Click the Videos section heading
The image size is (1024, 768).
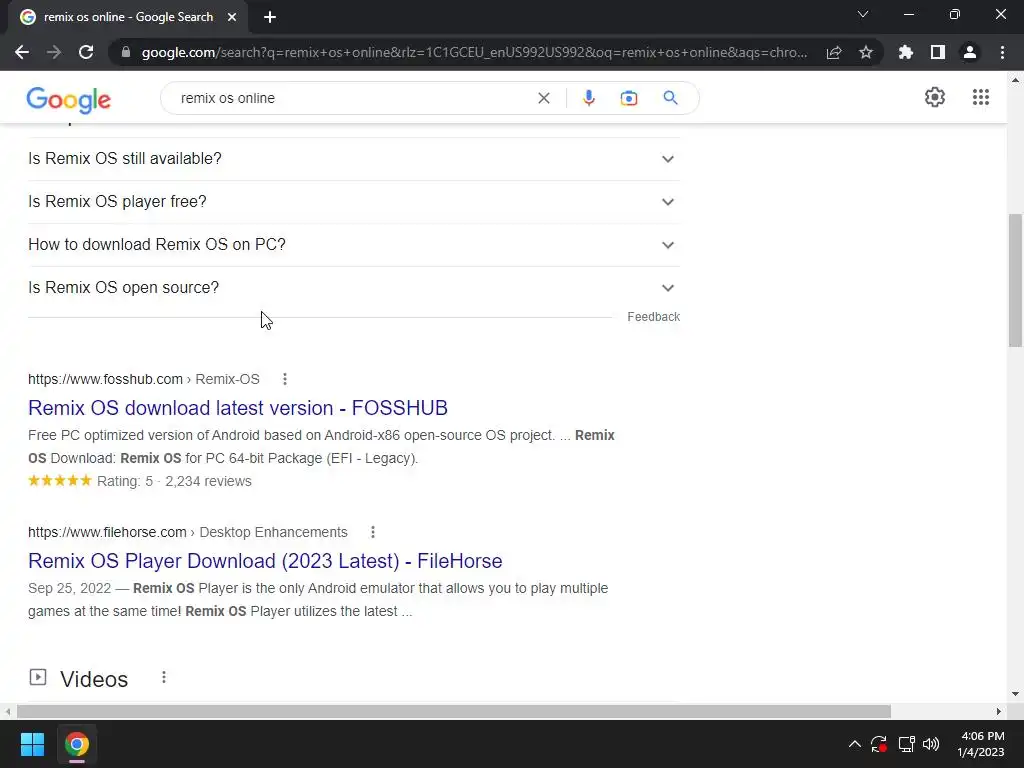click(94, 679)
